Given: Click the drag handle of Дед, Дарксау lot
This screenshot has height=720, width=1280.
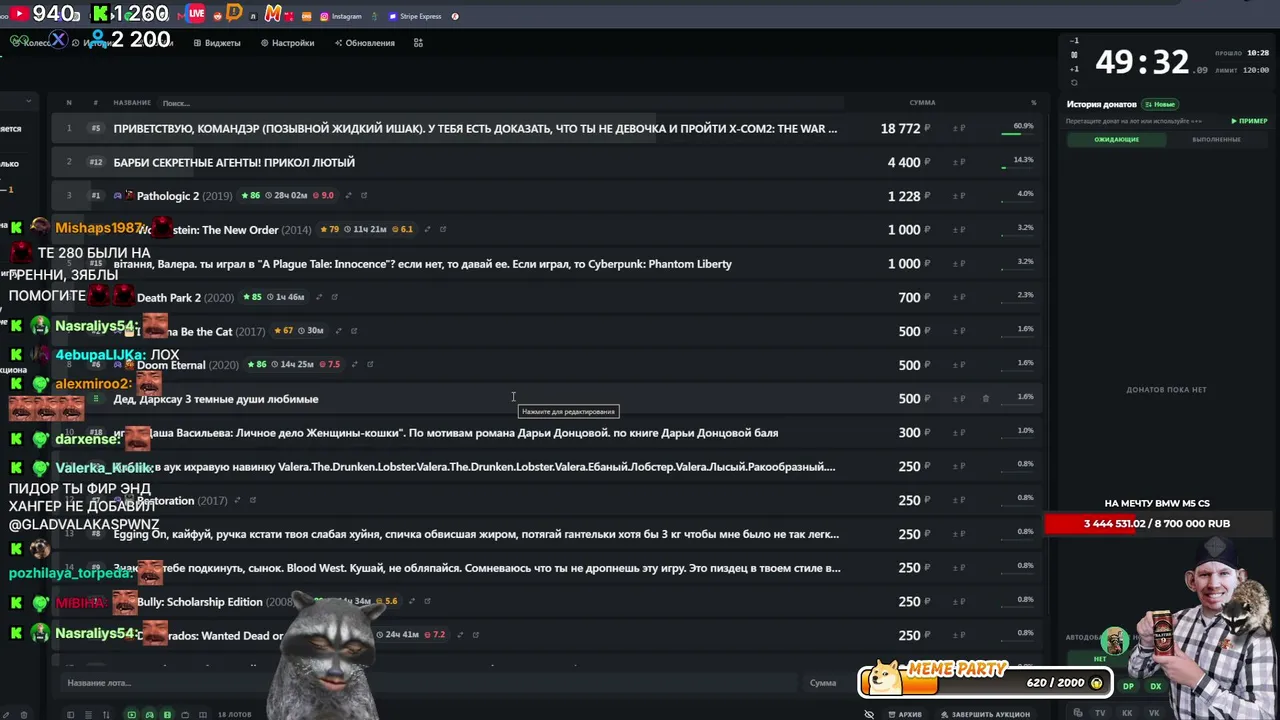Looking at the screenshot, I should point(96,398).
